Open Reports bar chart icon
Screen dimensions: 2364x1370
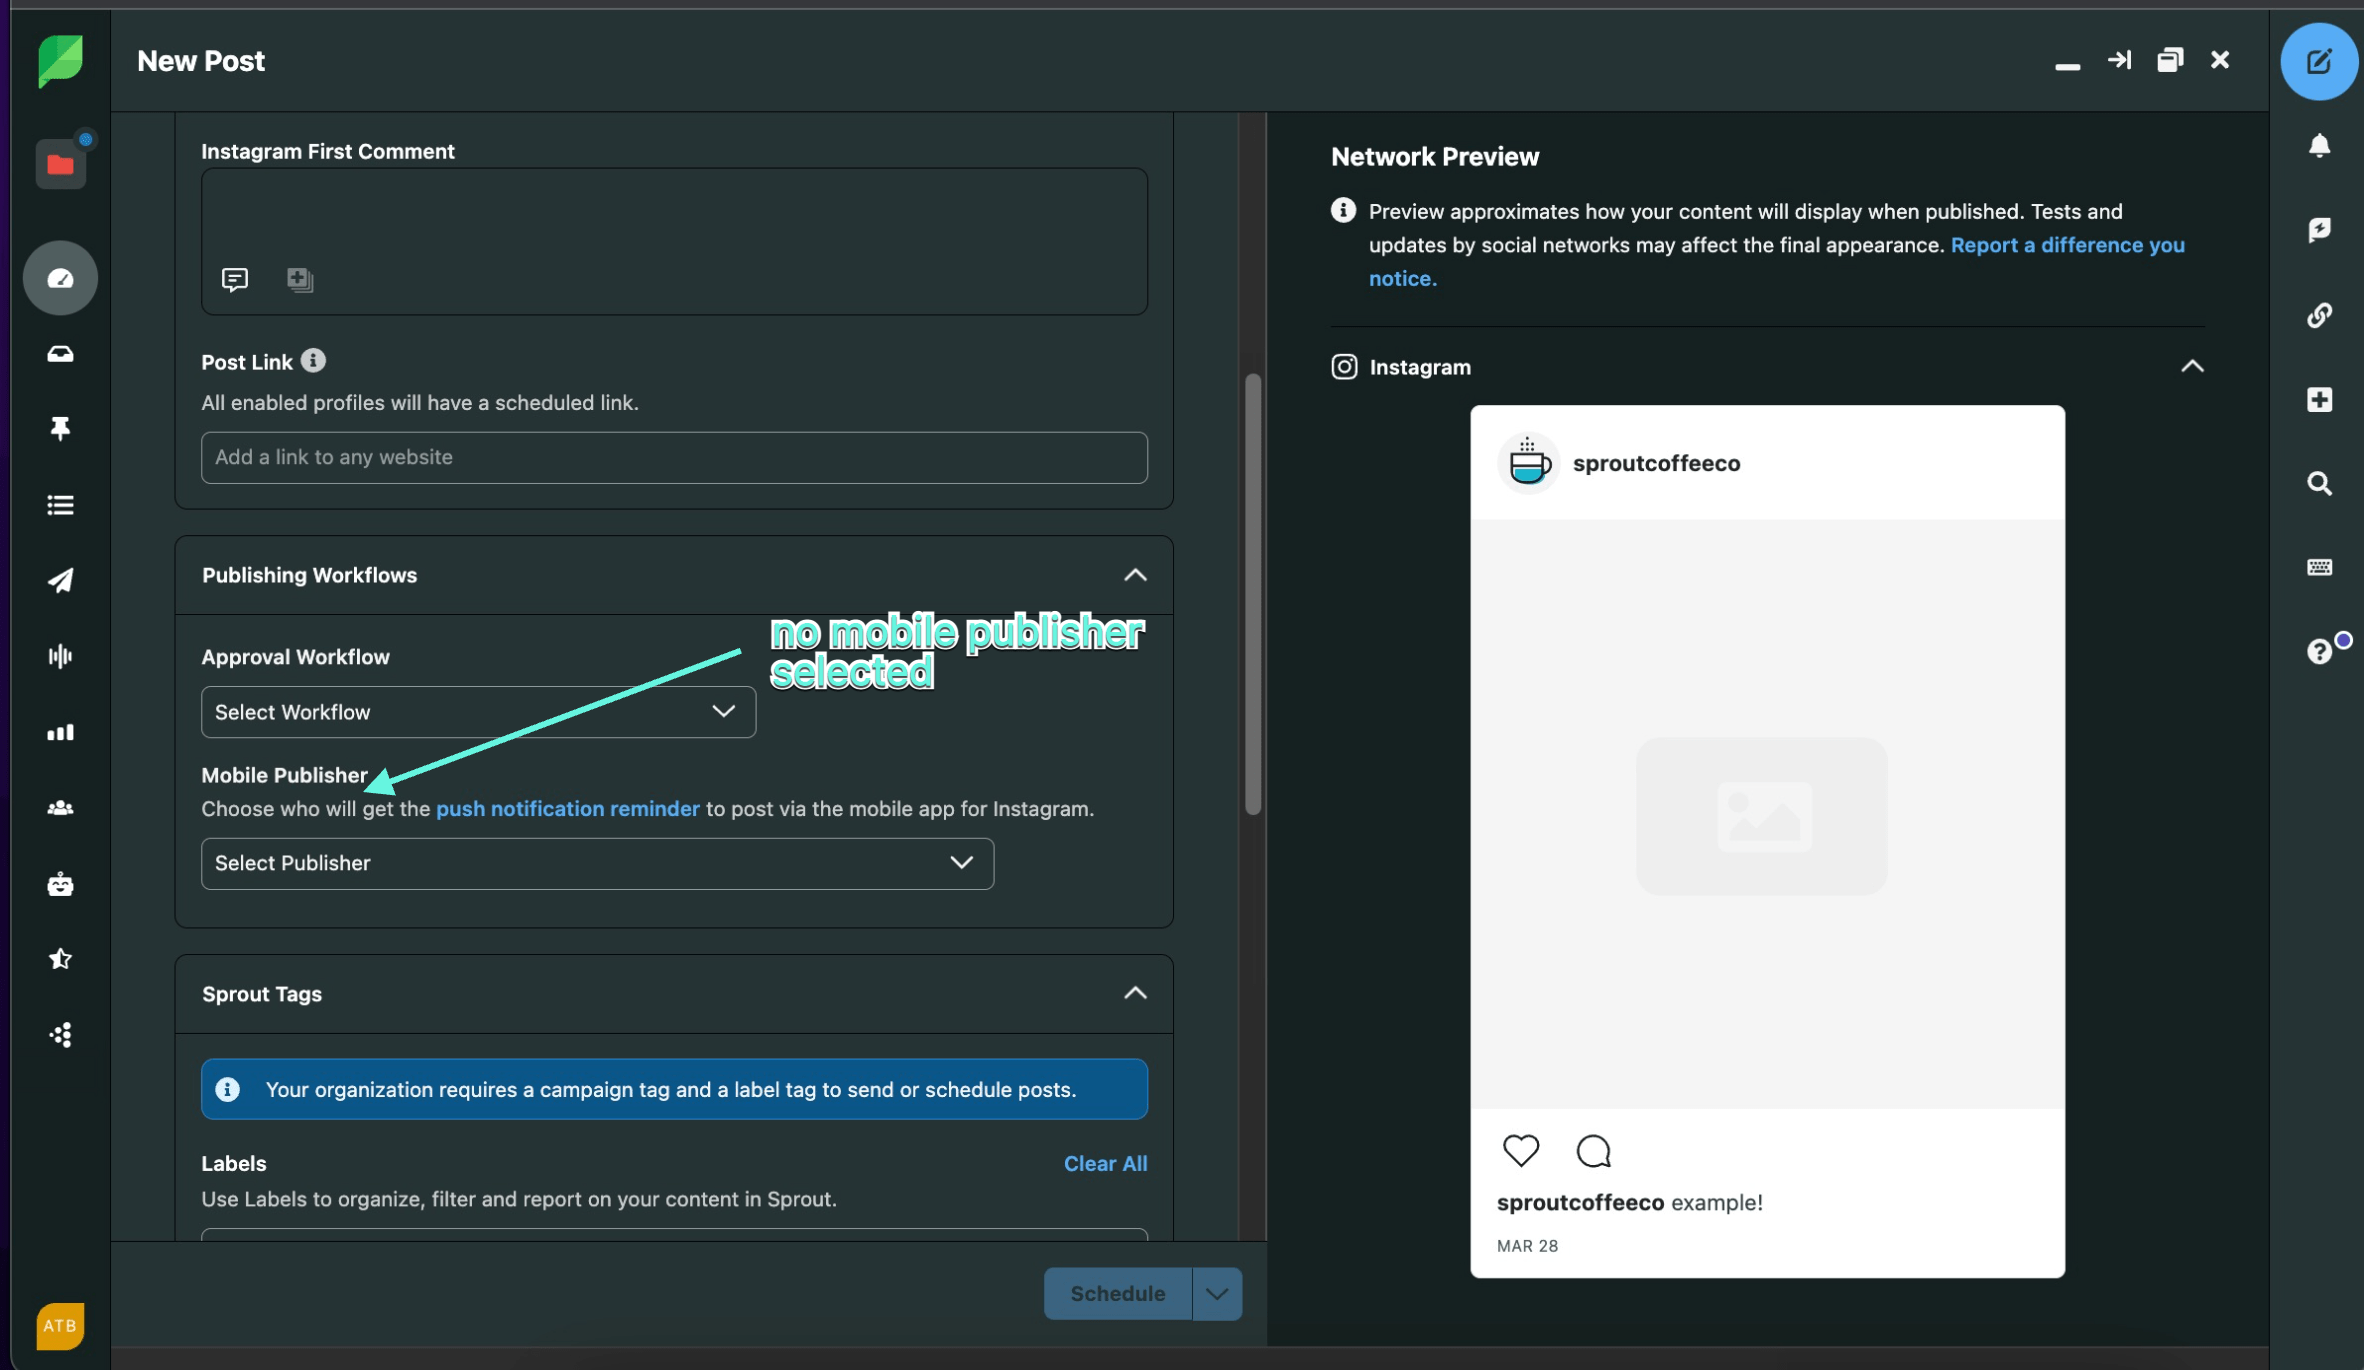pyautogui.click(x=60, y=732)
